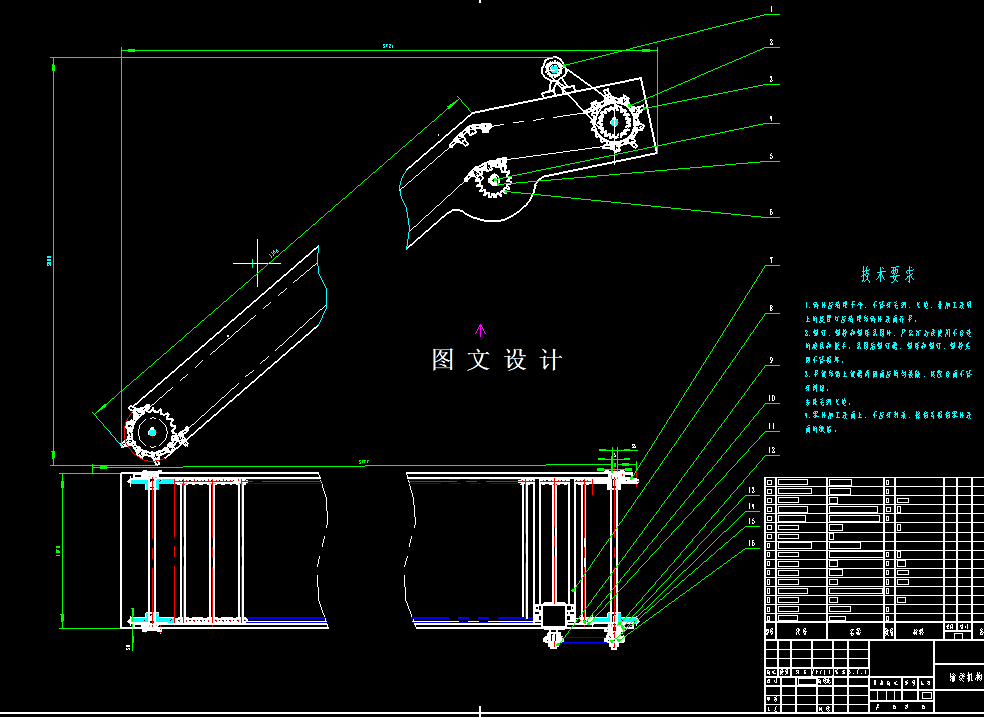Select the left vertical overall height dimension value
984x717 pixels.
point(49,260)
